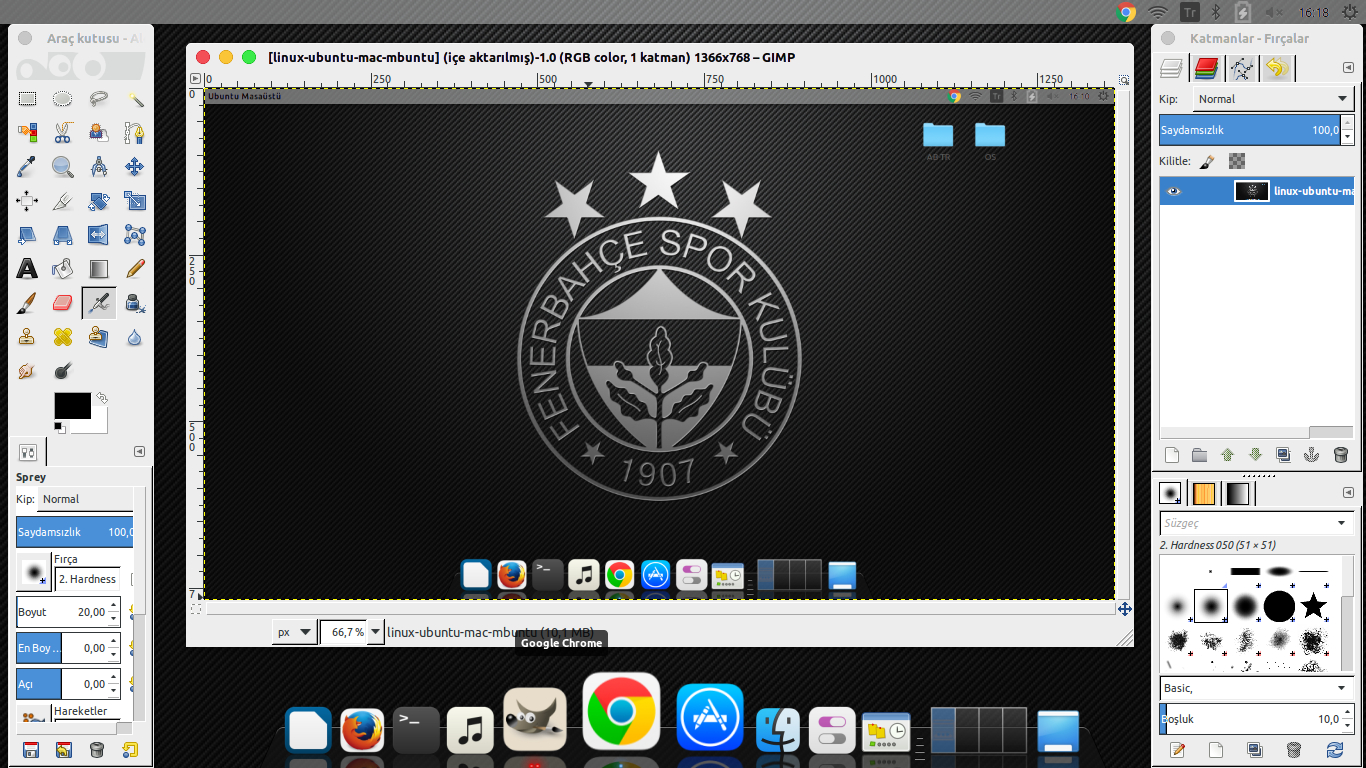This screenshot has height=768, width=1366.
Task: Open the Sprey tool Kip mode dropdown
Action: 86,499
